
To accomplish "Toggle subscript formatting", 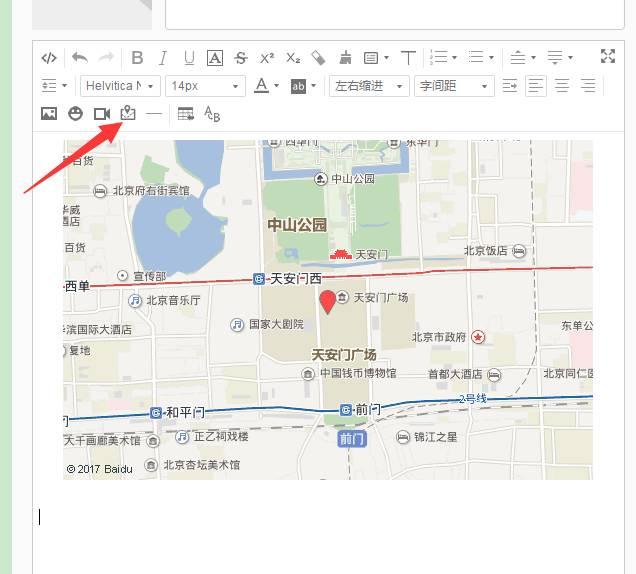I will click(293, 58).
